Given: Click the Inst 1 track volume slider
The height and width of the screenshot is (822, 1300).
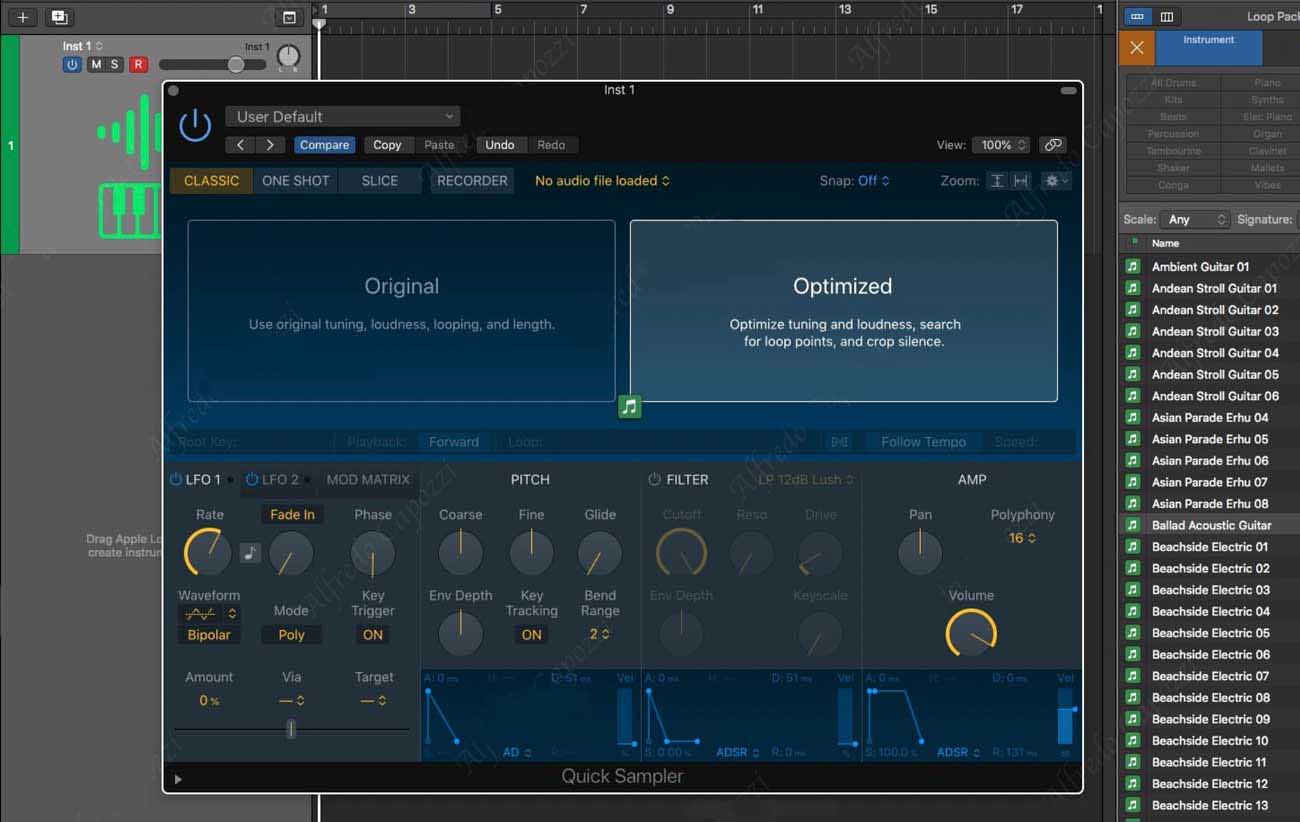Looking at the screenshot, I should tap(235, 65).
